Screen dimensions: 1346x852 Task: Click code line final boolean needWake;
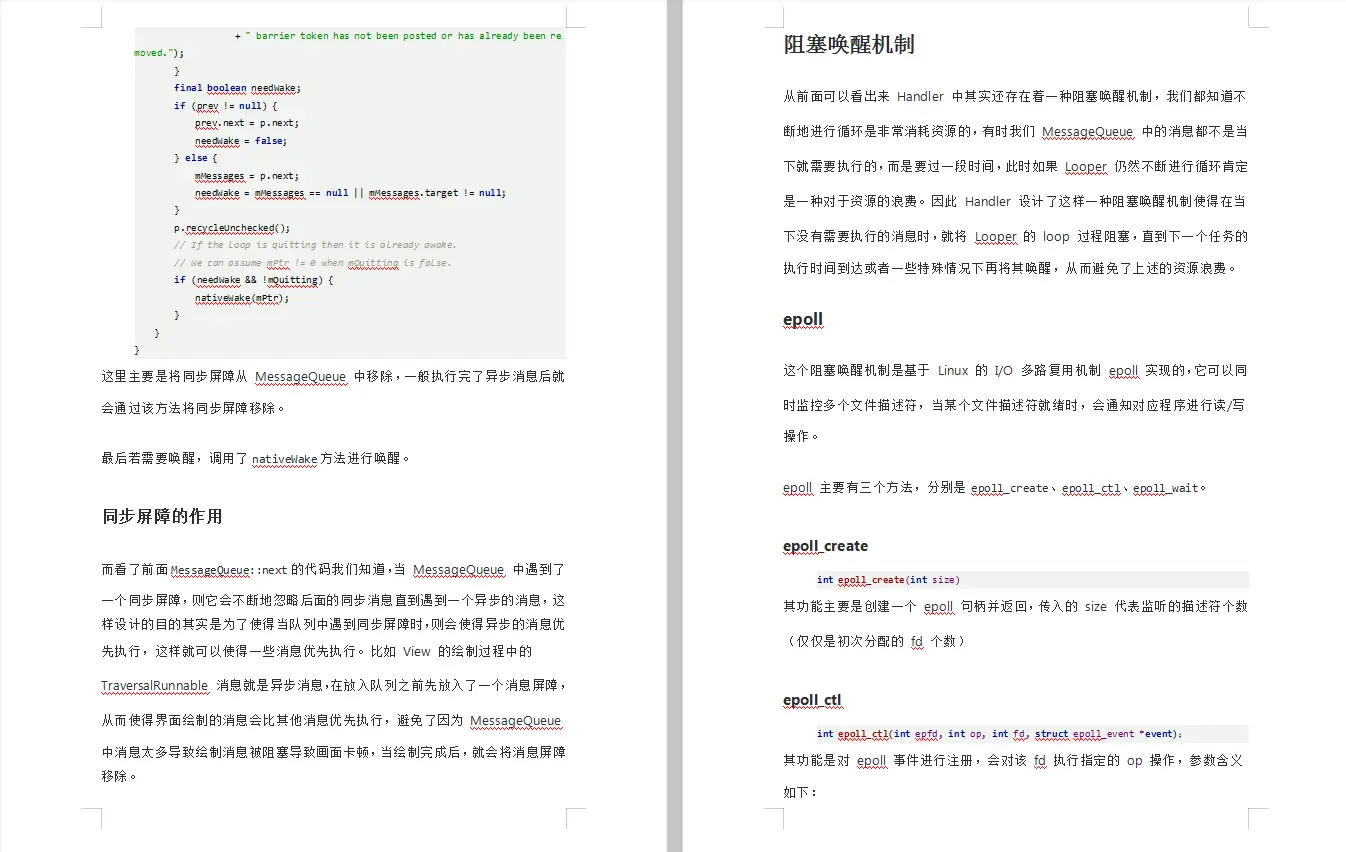pyautogui.click(x=237, y=88)
